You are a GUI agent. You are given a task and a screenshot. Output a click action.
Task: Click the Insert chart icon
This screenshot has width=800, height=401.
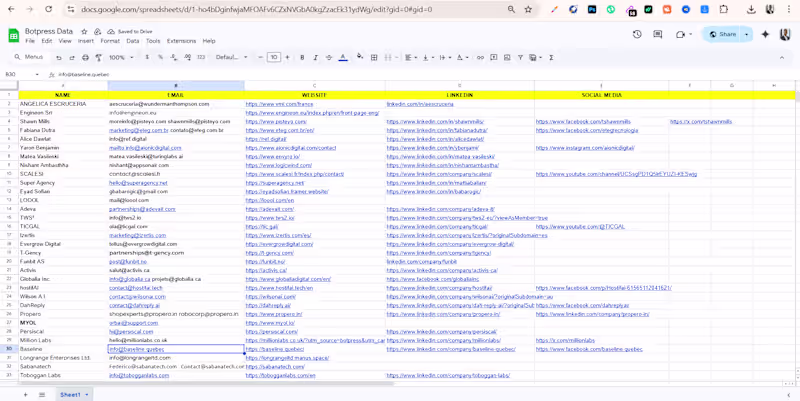(x=507, y=58)
